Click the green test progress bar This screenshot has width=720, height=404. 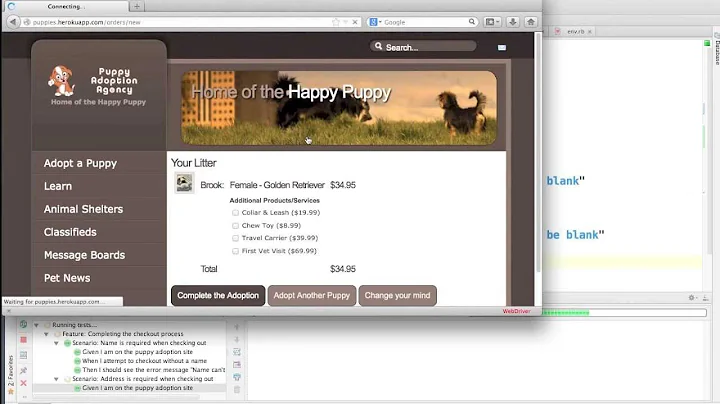[x=566, y=313]
